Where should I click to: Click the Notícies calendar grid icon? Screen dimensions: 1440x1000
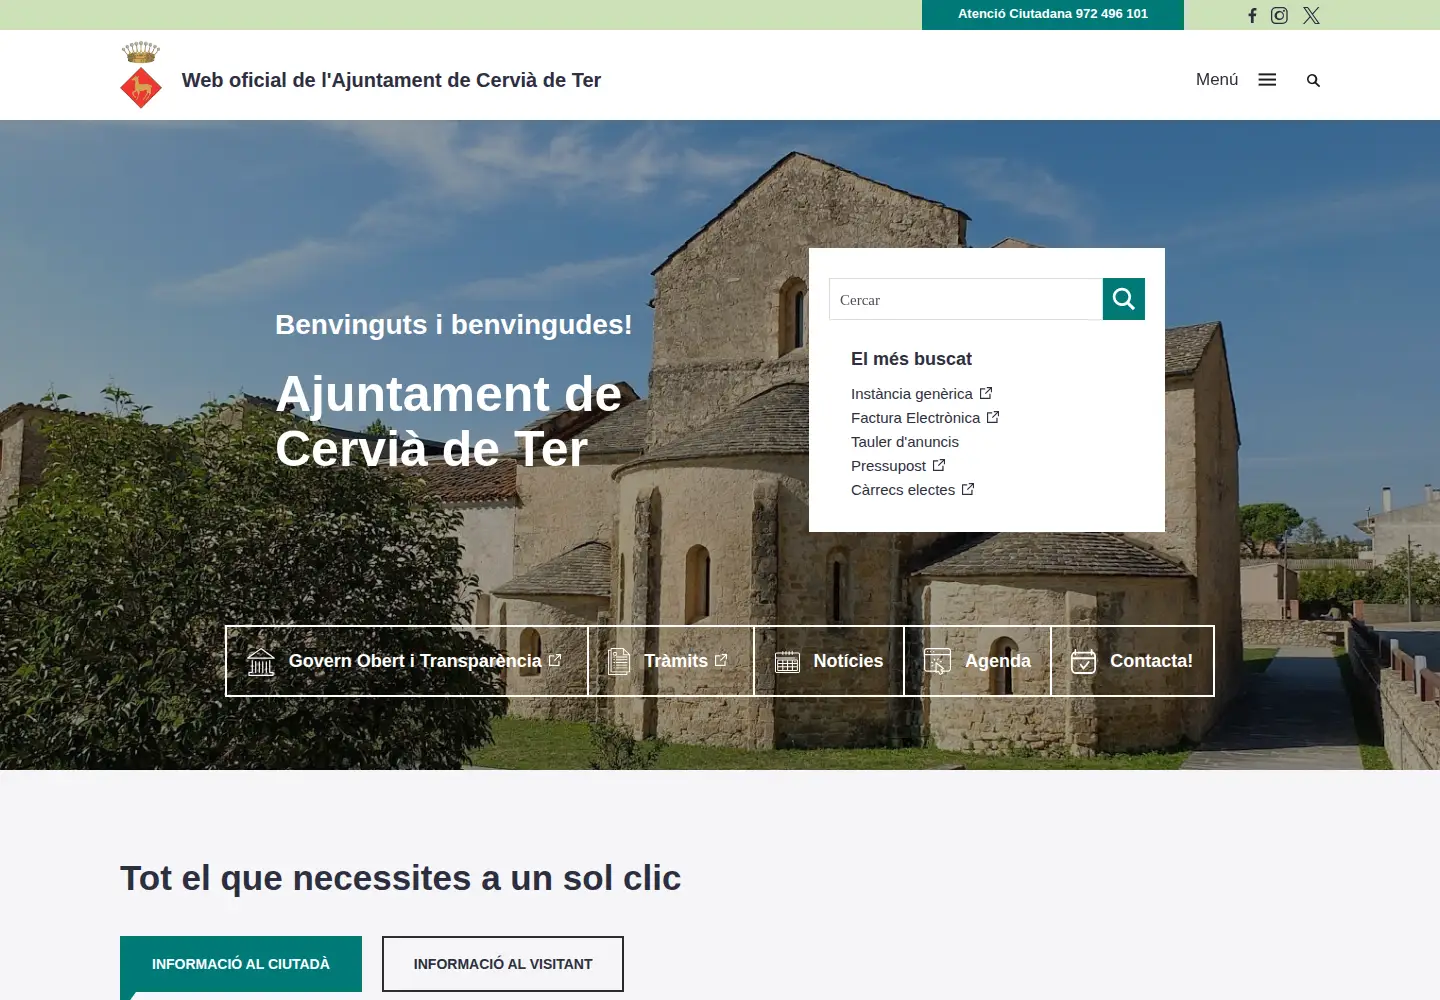(788, 661)
